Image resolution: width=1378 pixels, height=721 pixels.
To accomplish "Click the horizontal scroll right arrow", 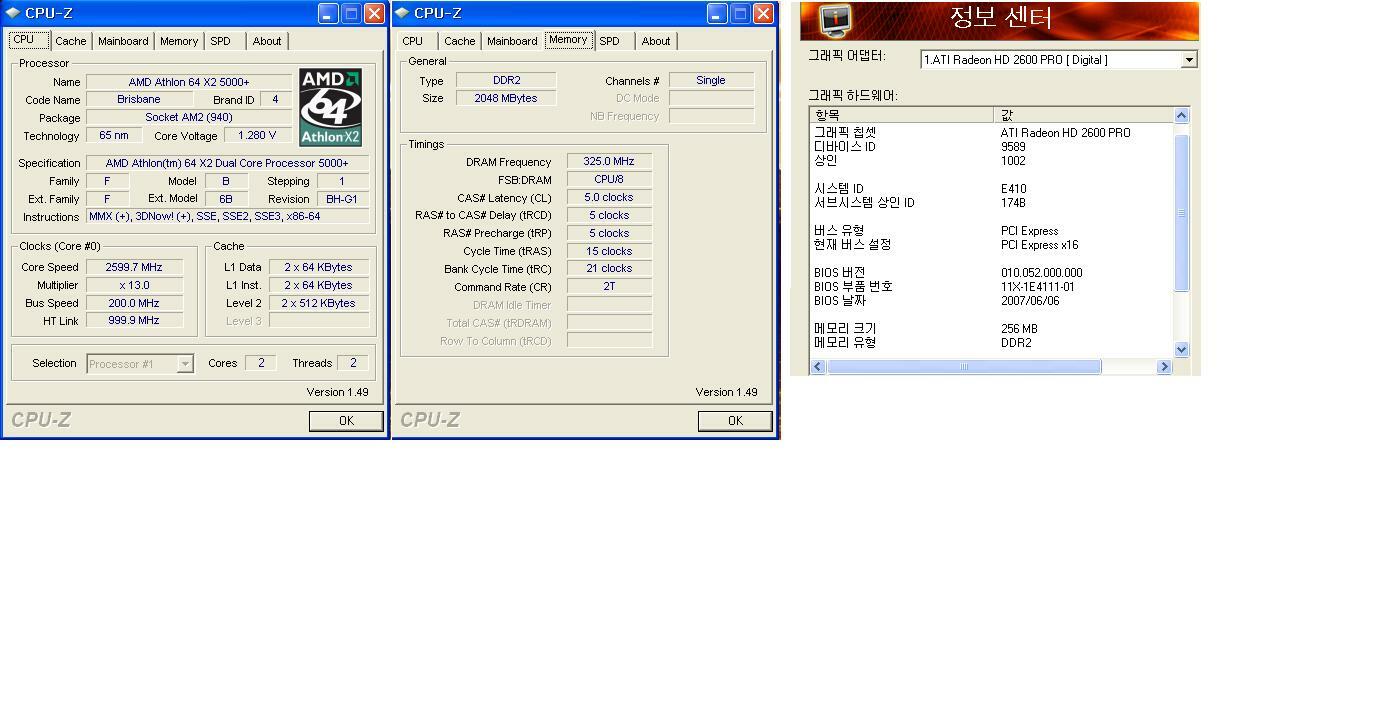I will 1164,367.
